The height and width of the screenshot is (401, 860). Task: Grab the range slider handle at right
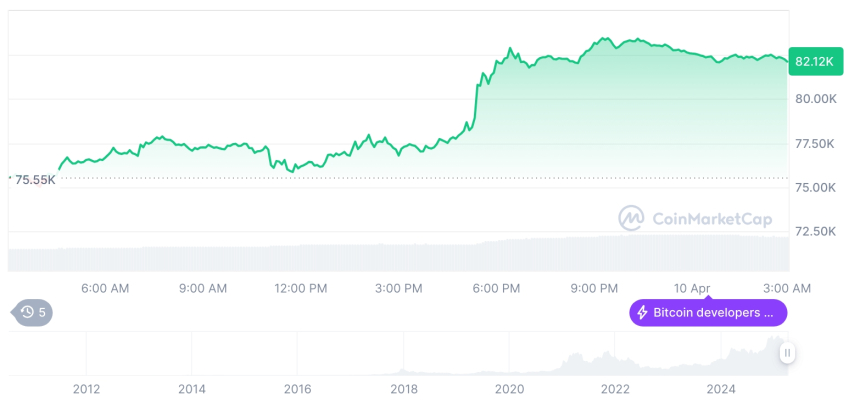pyautogui.click(x=788, y=353)
